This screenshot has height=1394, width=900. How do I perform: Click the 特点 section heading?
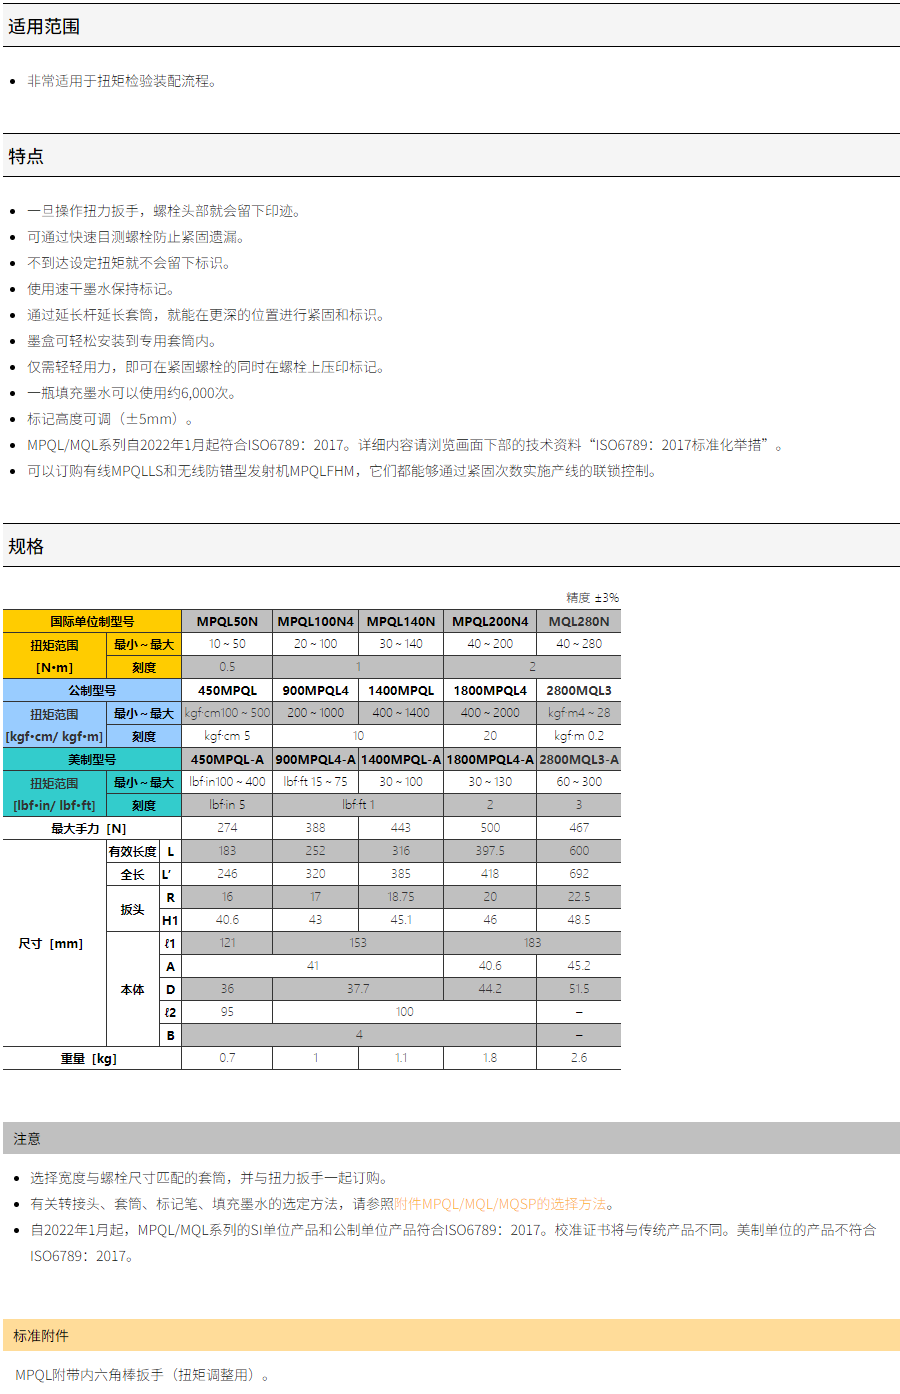pyautogui.click(x=26, y=156)
